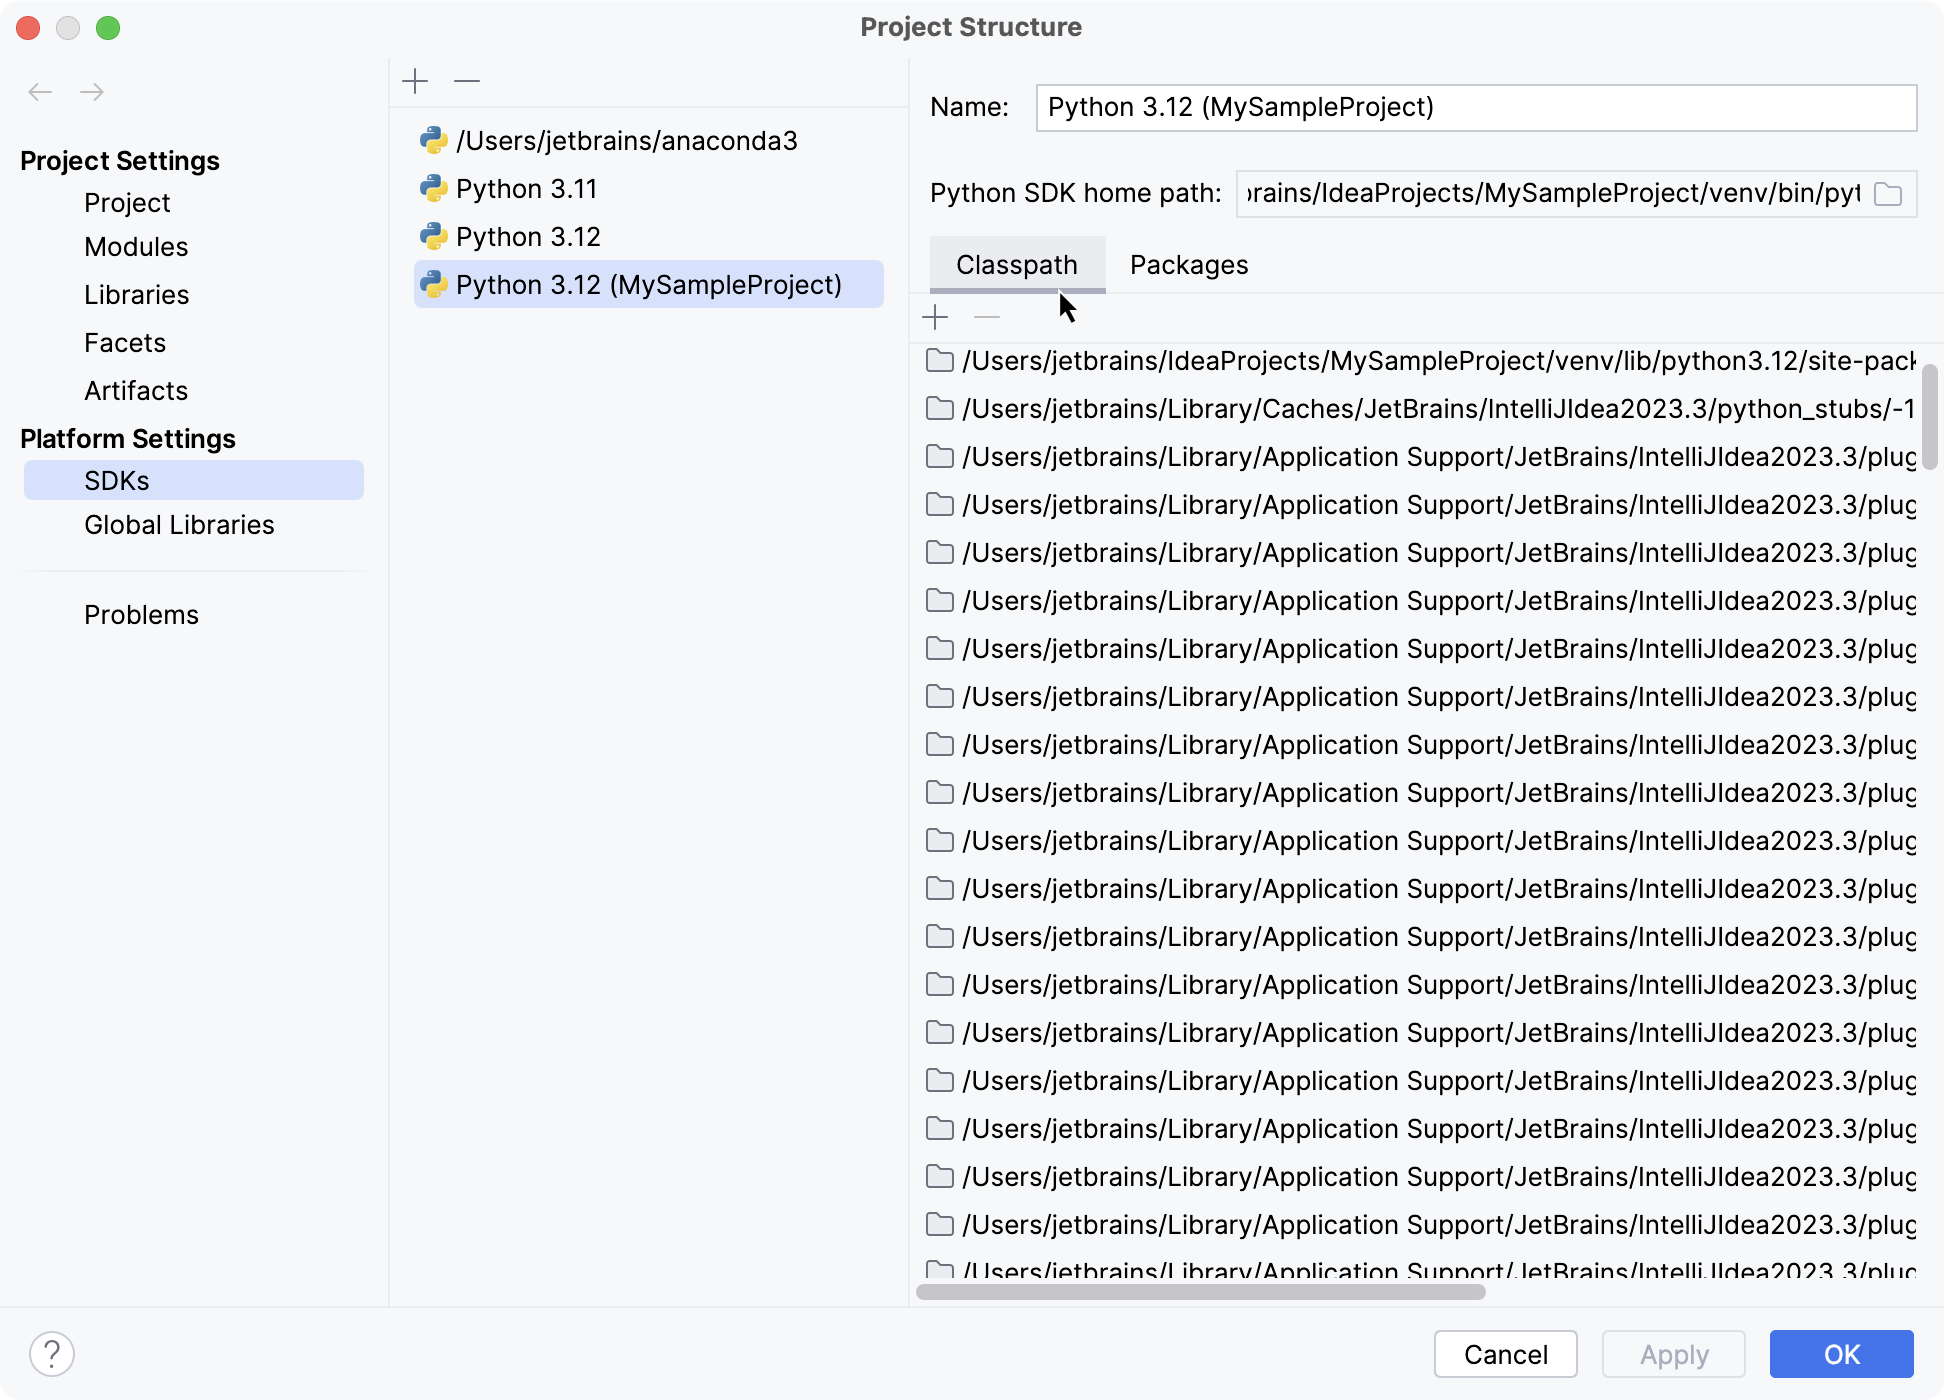Select the Python 3.11 SDK
Screen dimensions: 1944x1400
point(527,188)
